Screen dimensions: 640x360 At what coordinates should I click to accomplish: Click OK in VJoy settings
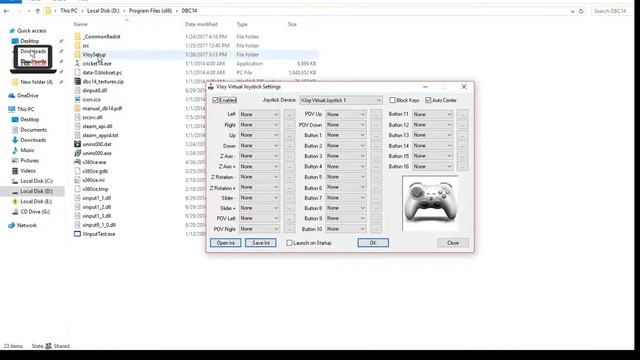point(373,243)
